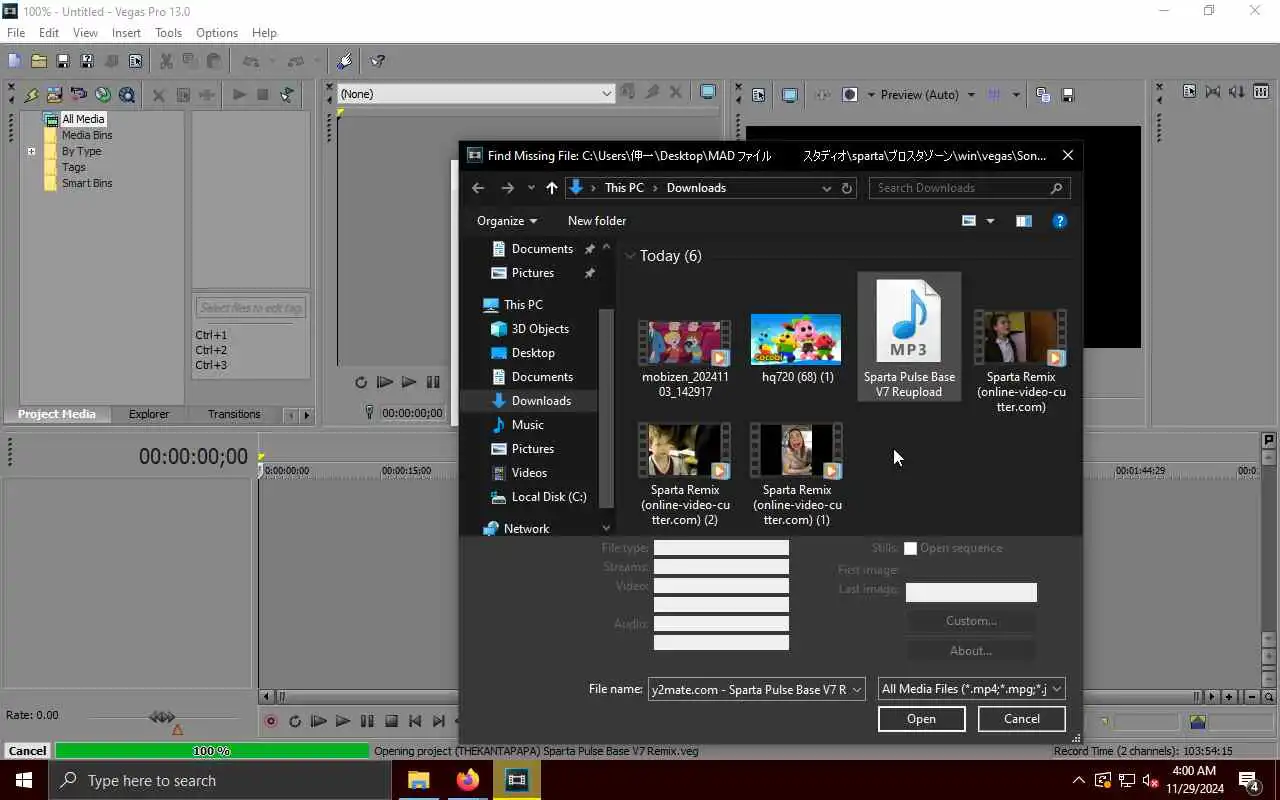Click the Up one level arrow in dialog
The image size is (1280, 800).
coord(551,188)
